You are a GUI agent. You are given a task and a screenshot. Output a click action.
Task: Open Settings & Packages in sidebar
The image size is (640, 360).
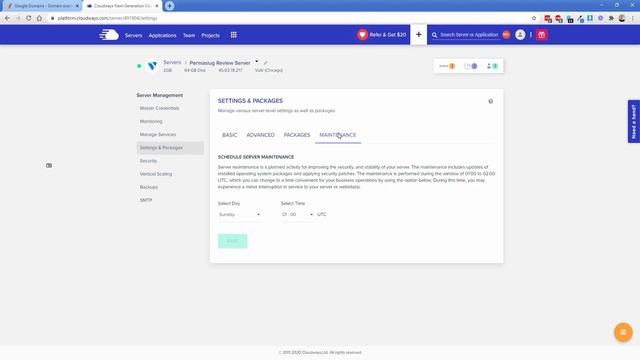(170, 148)
